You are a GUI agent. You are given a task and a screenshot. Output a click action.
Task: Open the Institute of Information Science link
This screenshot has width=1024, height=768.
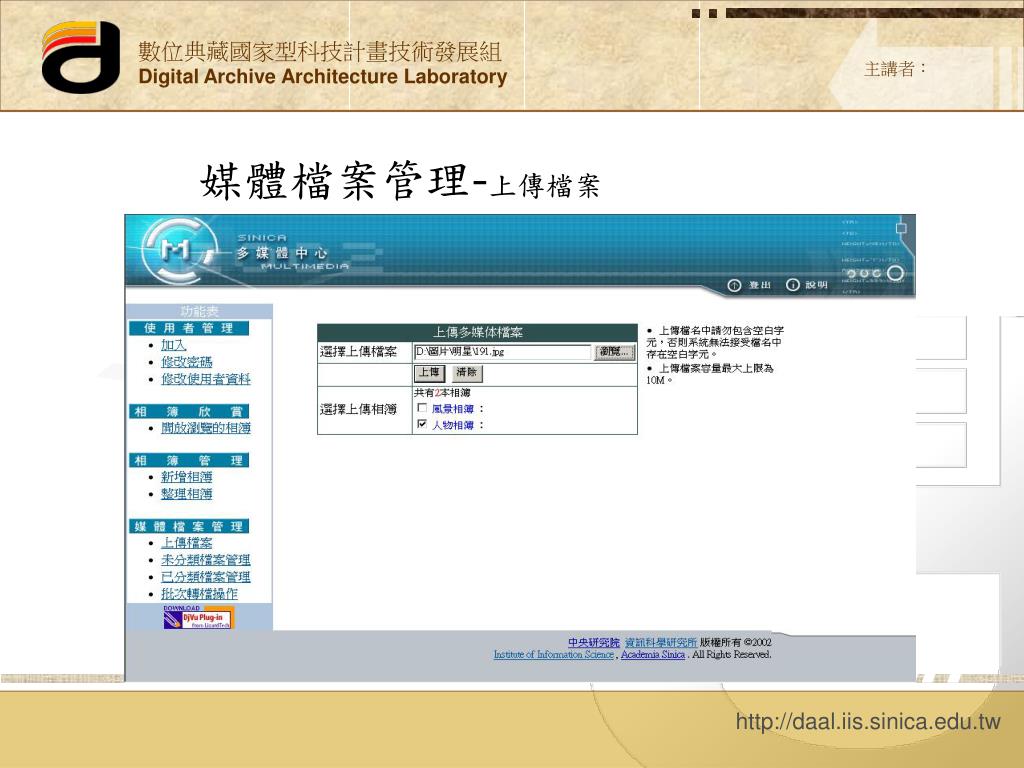[554, 654]
